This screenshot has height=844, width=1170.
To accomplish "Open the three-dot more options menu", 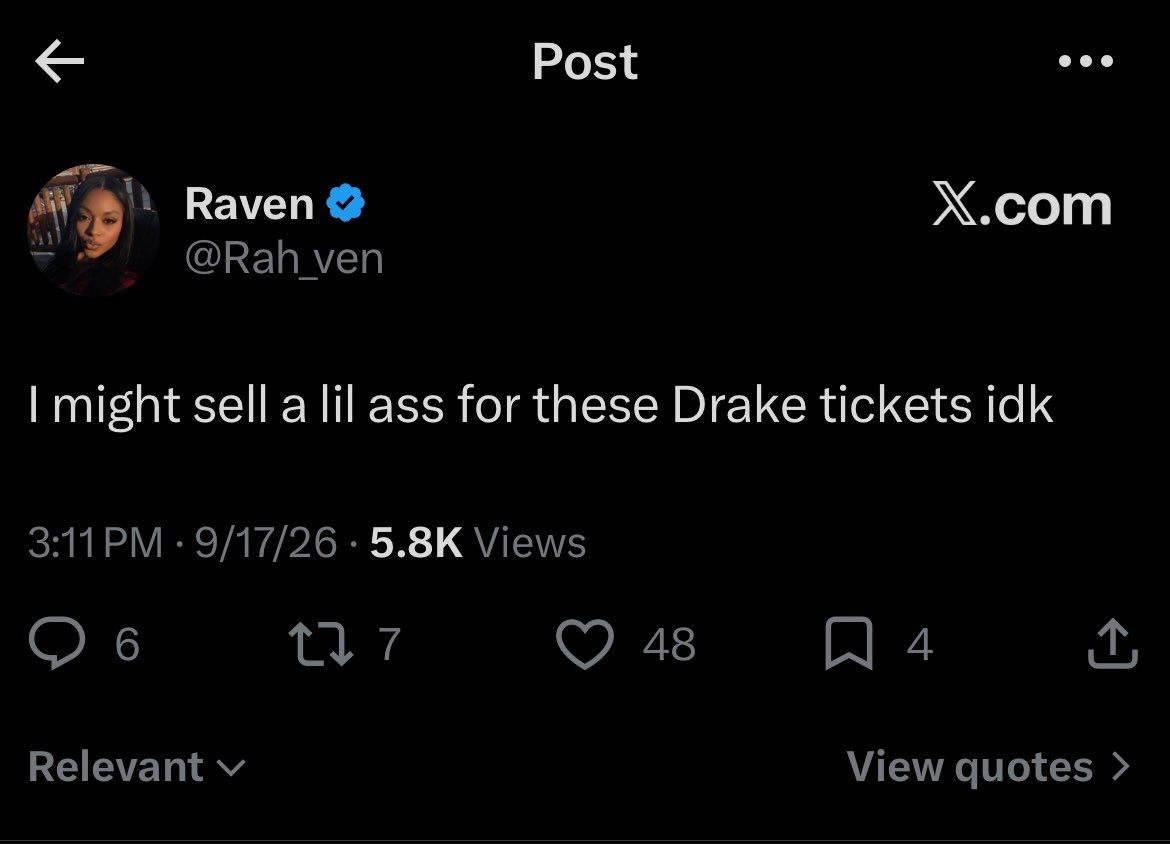I will (1086, 60).
